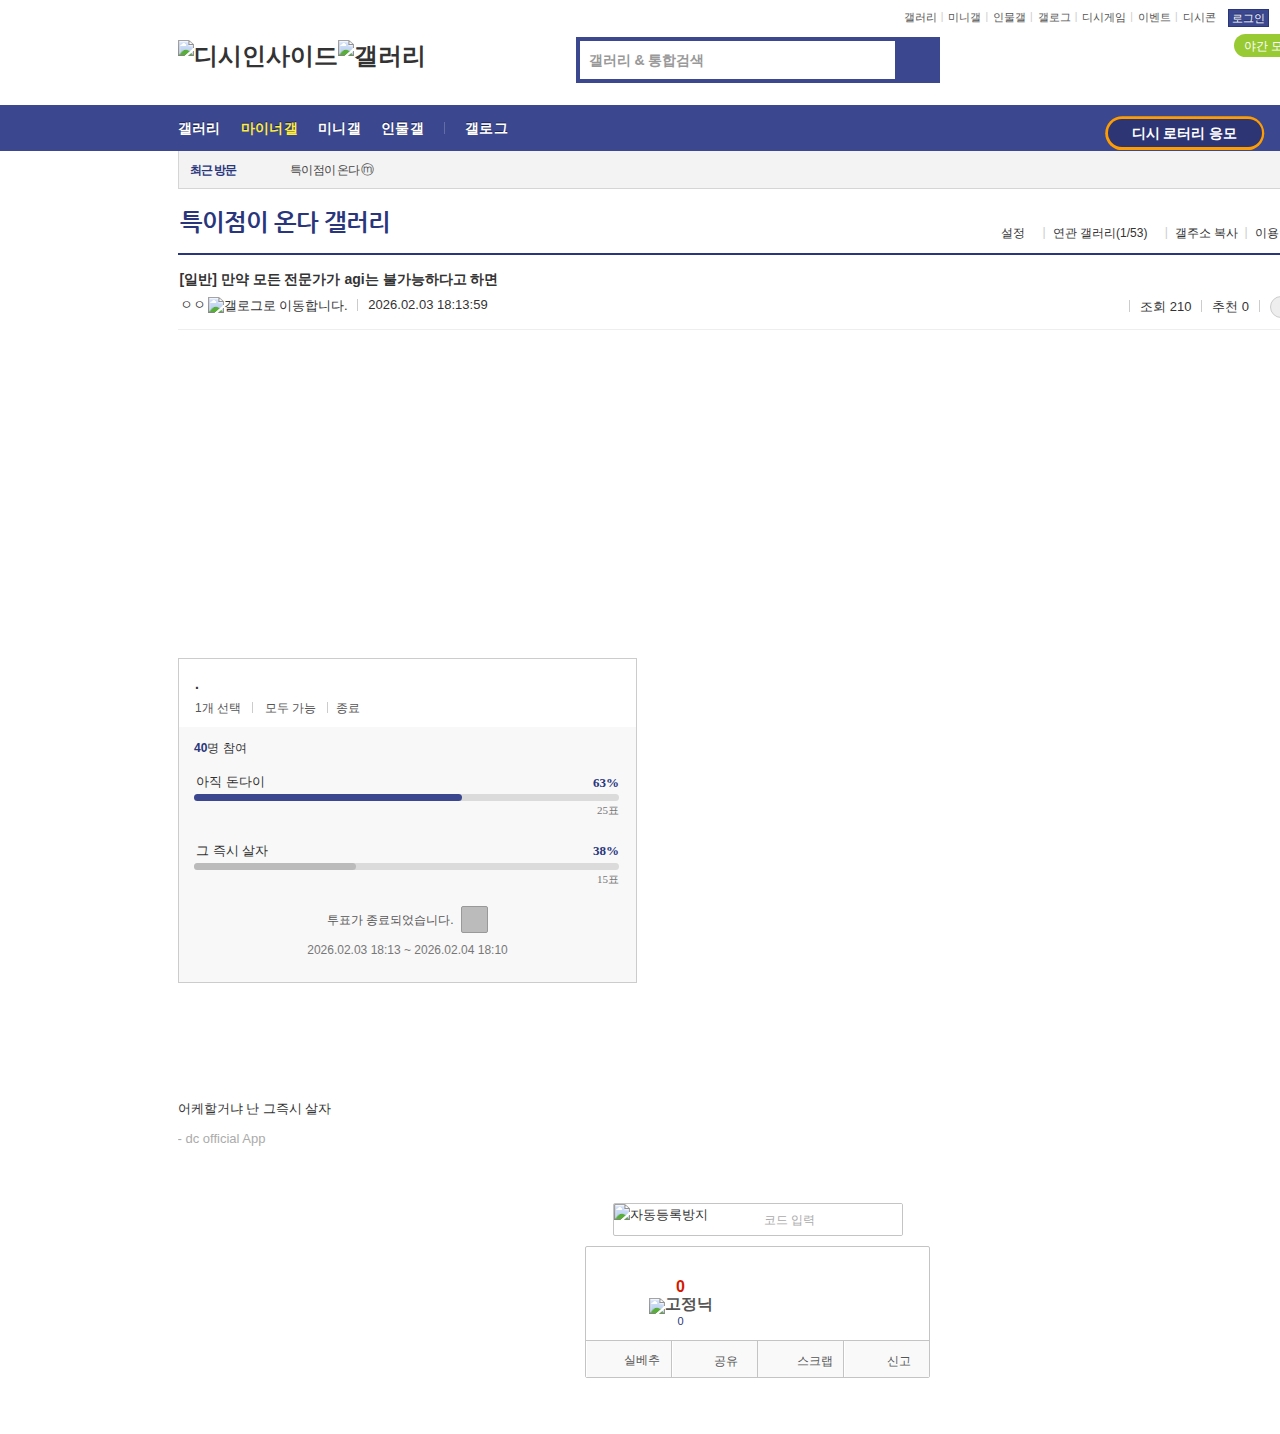Viewport: 1280px width, 1434px height.
Task: Open the 설정 dropdown
Action: (1012, 233)
